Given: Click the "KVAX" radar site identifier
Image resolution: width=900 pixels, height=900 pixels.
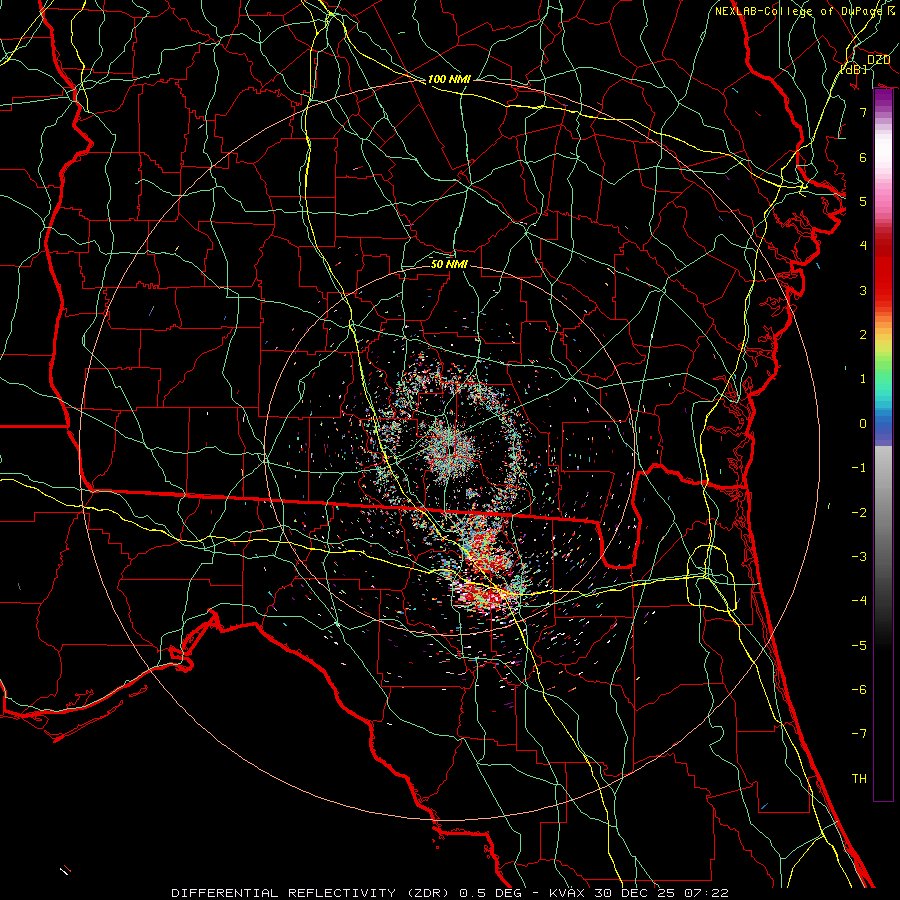Looking at the screenshot, I should click(x=568, y=893).
